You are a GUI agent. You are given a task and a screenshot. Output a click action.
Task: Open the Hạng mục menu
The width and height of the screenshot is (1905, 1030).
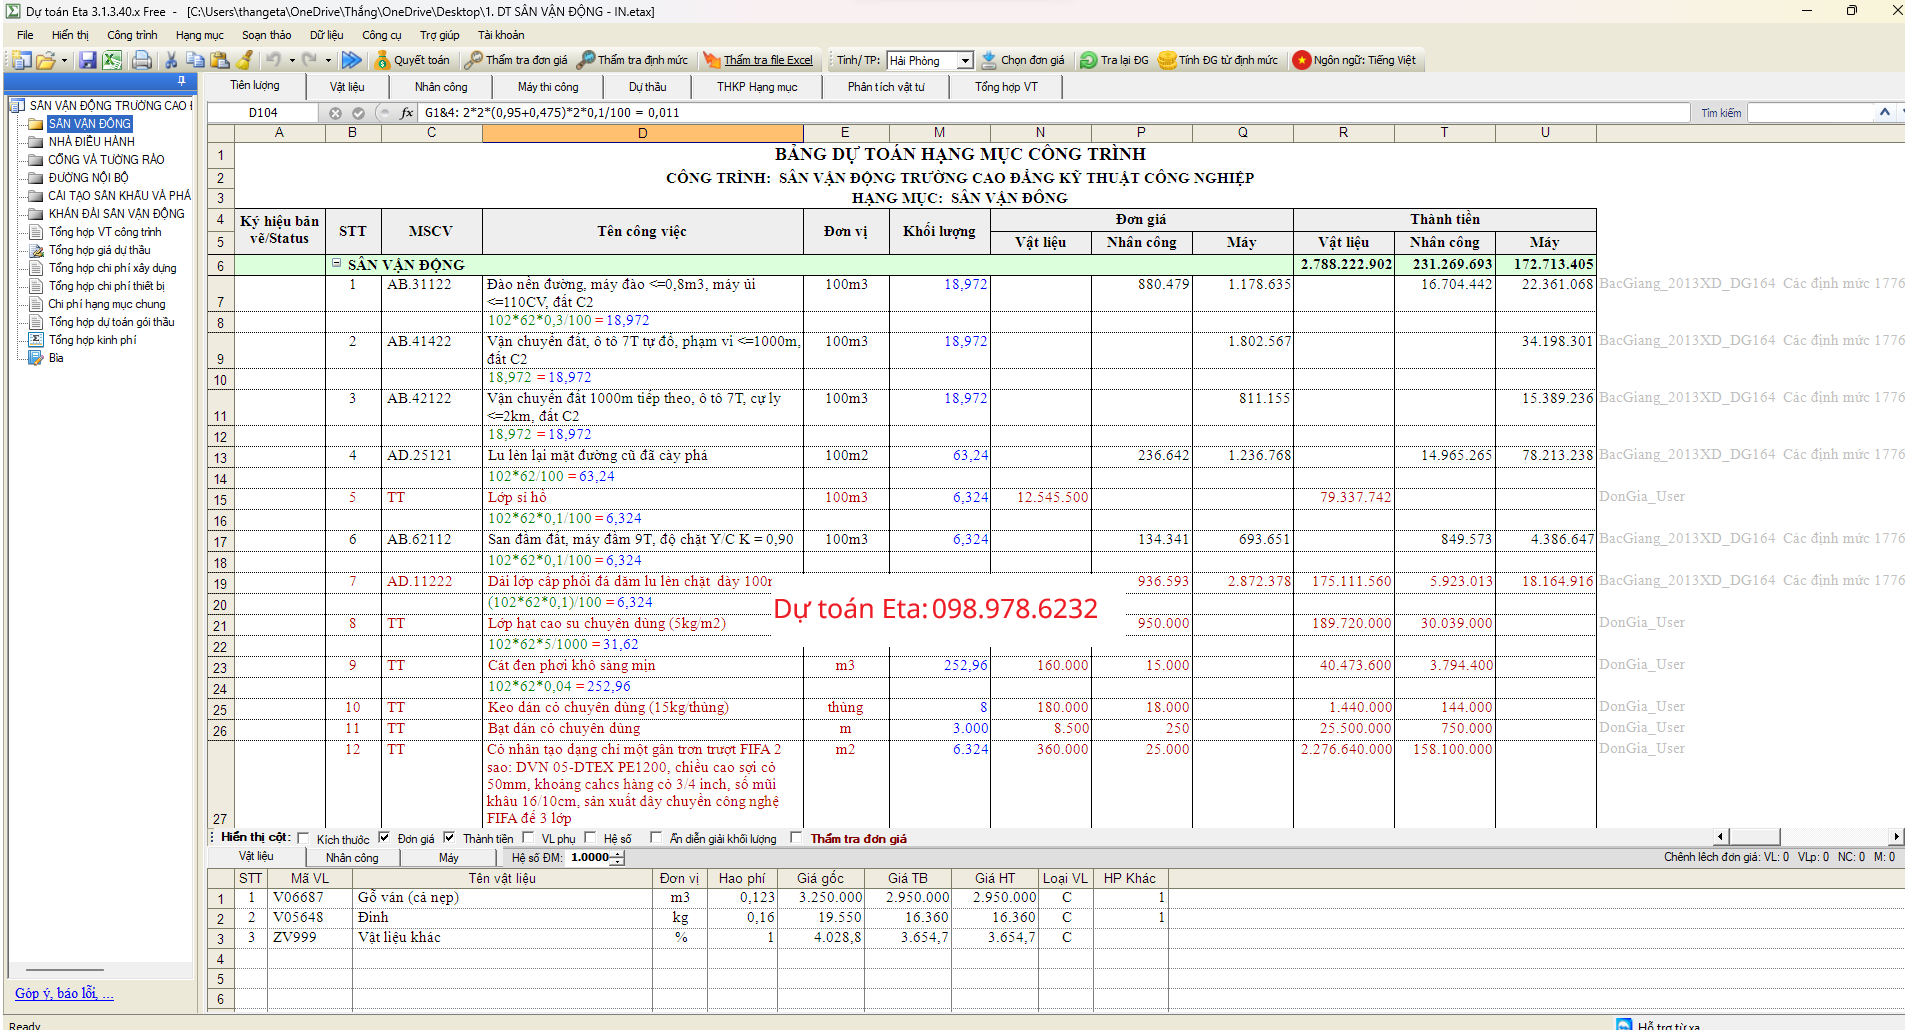point(200,35)
